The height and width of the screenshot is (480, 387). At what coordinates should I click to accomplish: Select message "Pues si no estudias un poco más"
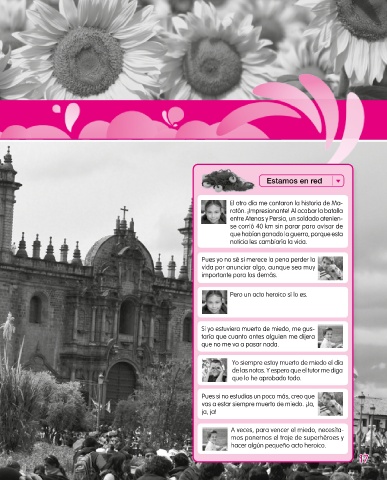[x=273, y=404]
